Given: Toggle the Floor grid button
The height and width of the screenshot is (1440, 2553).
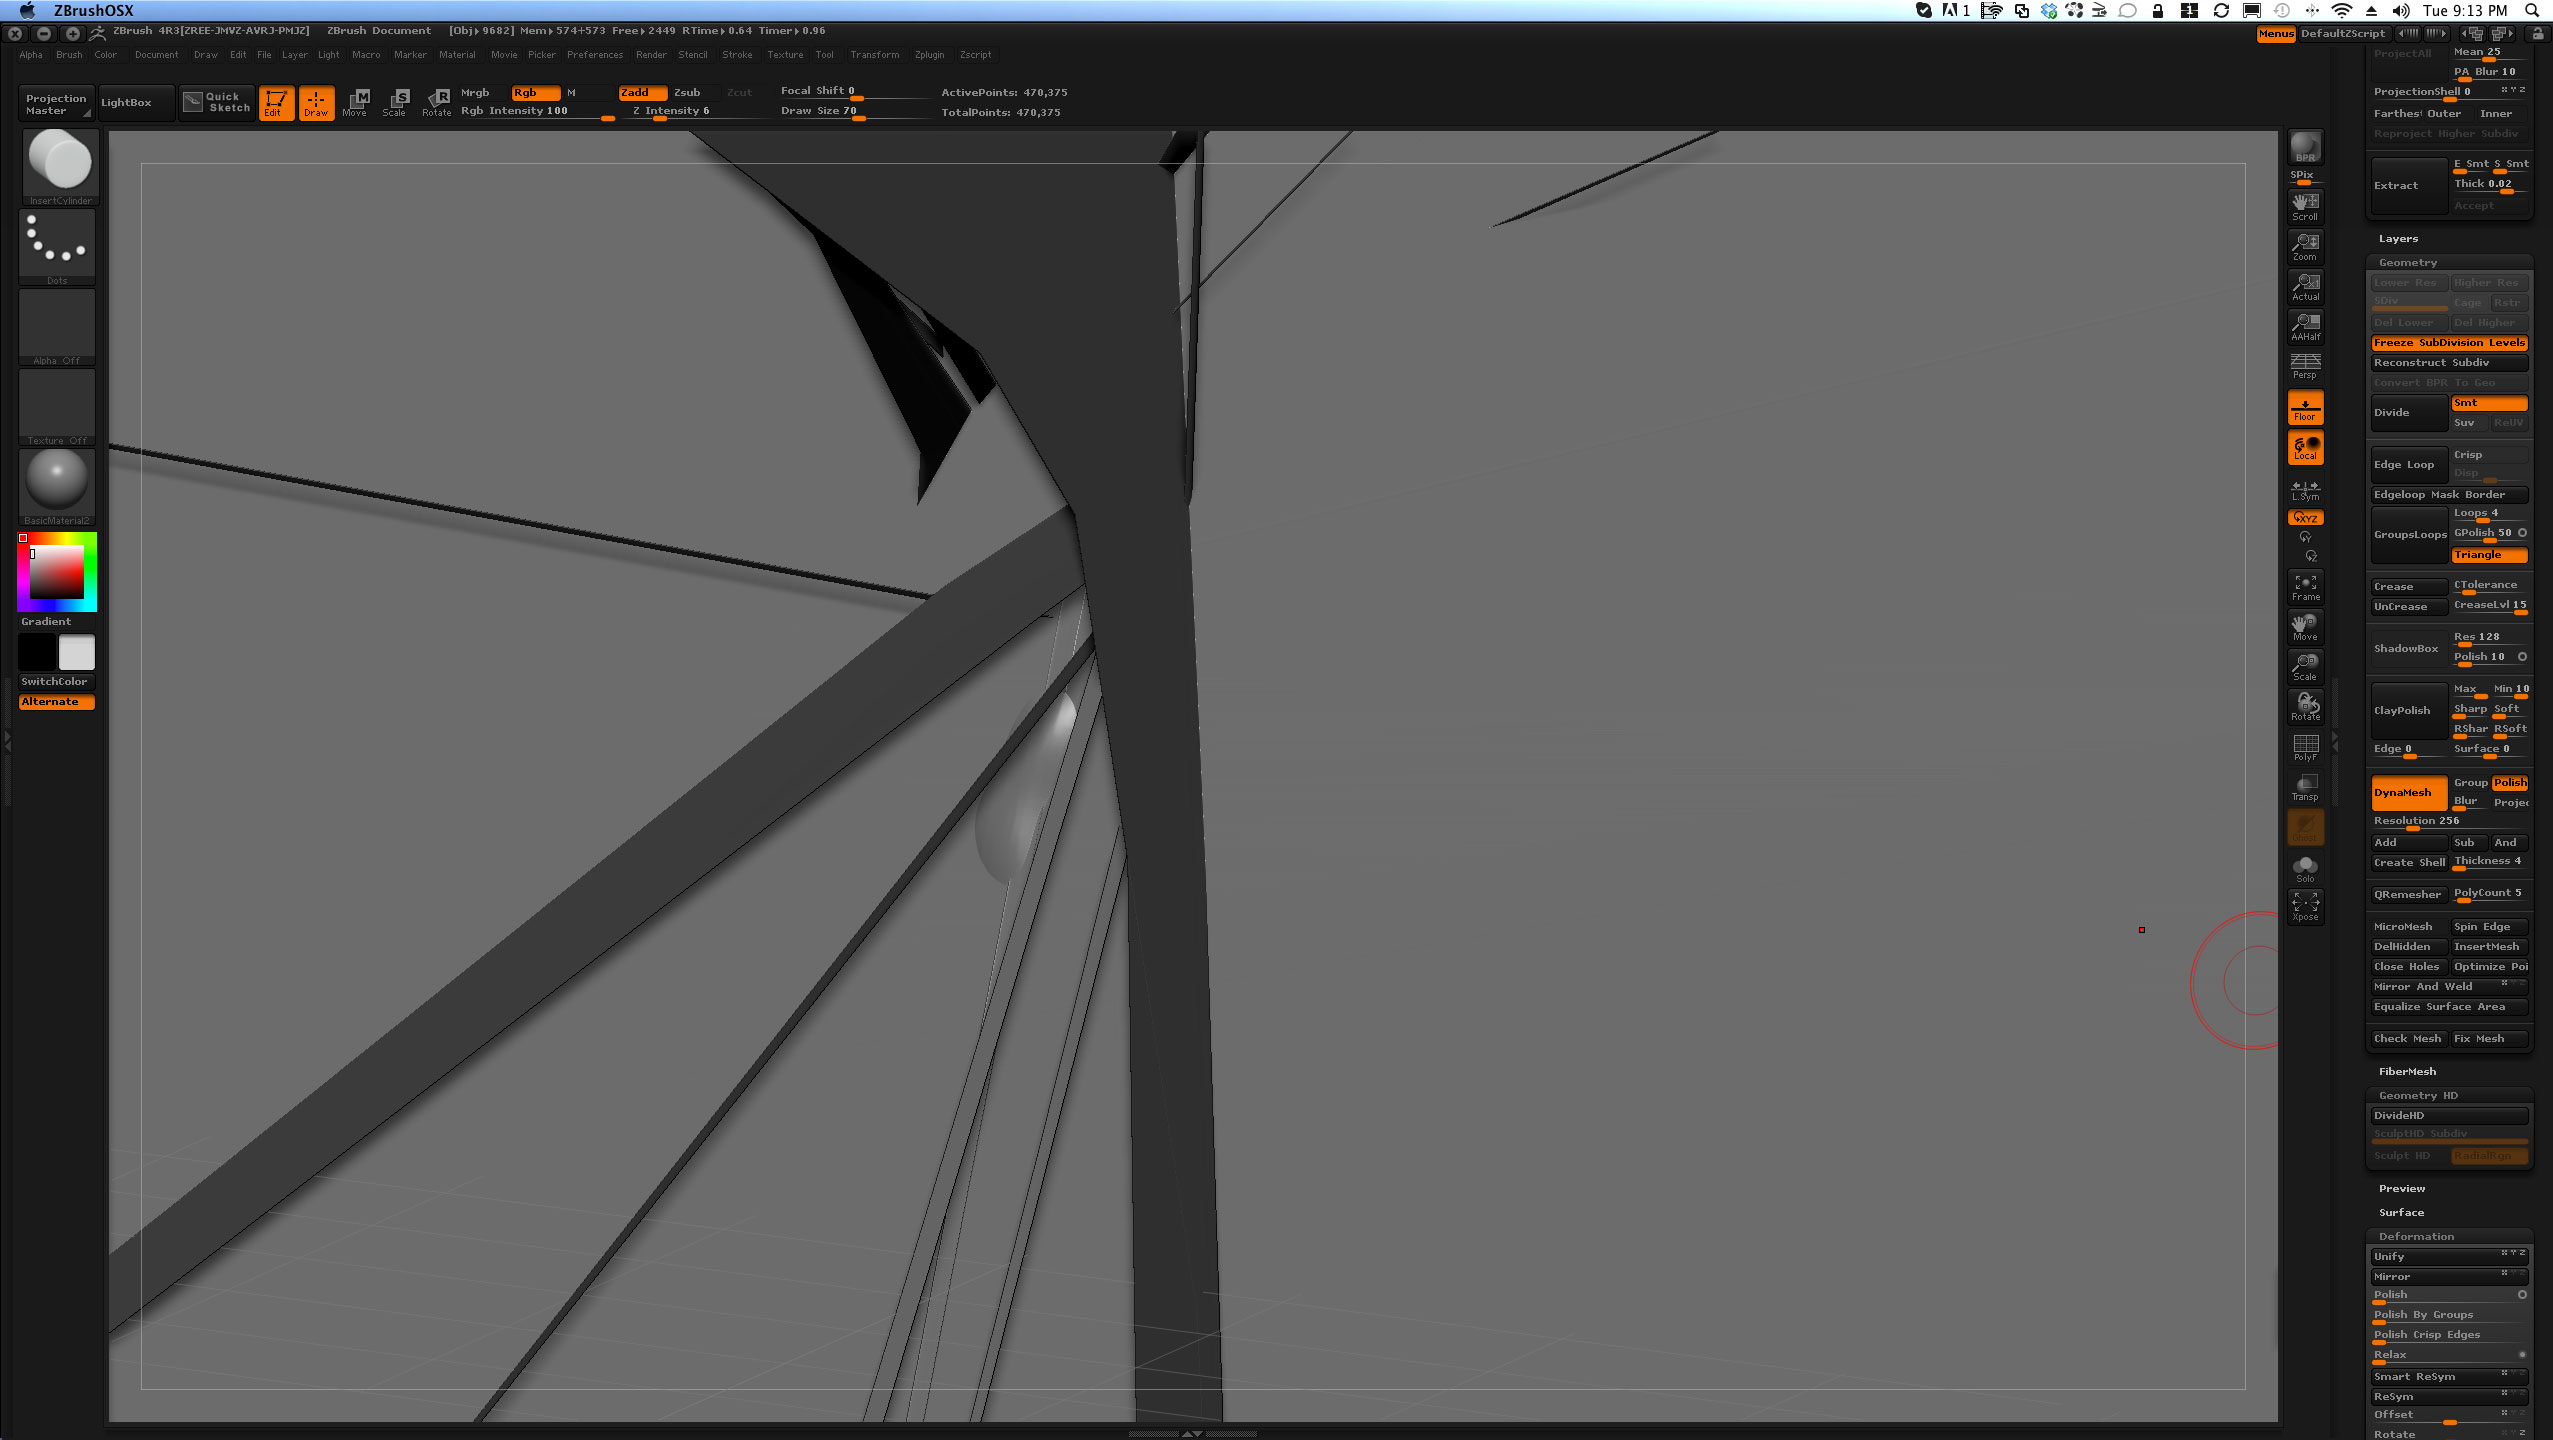Looking at the screenshot, I should pos(2305,407).
